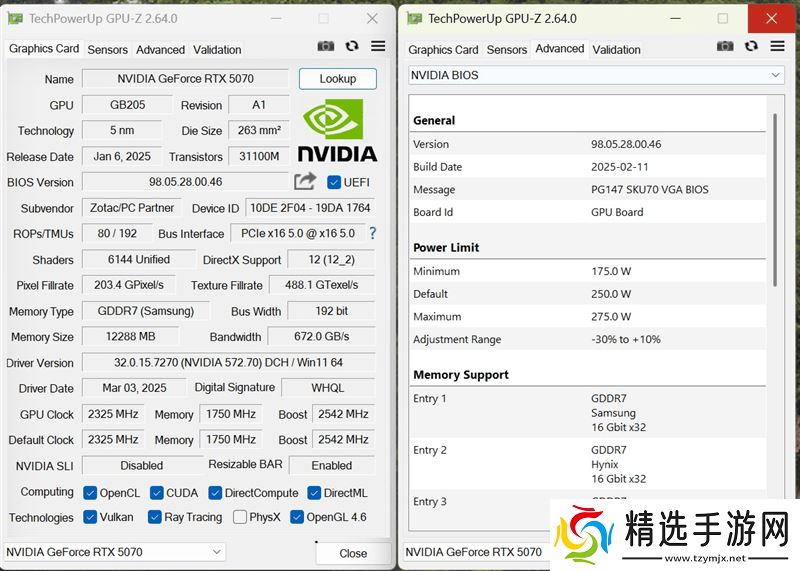Click the GPU Name text field
This screenshot has height=571, width=800.
click(x=185, y=79)
